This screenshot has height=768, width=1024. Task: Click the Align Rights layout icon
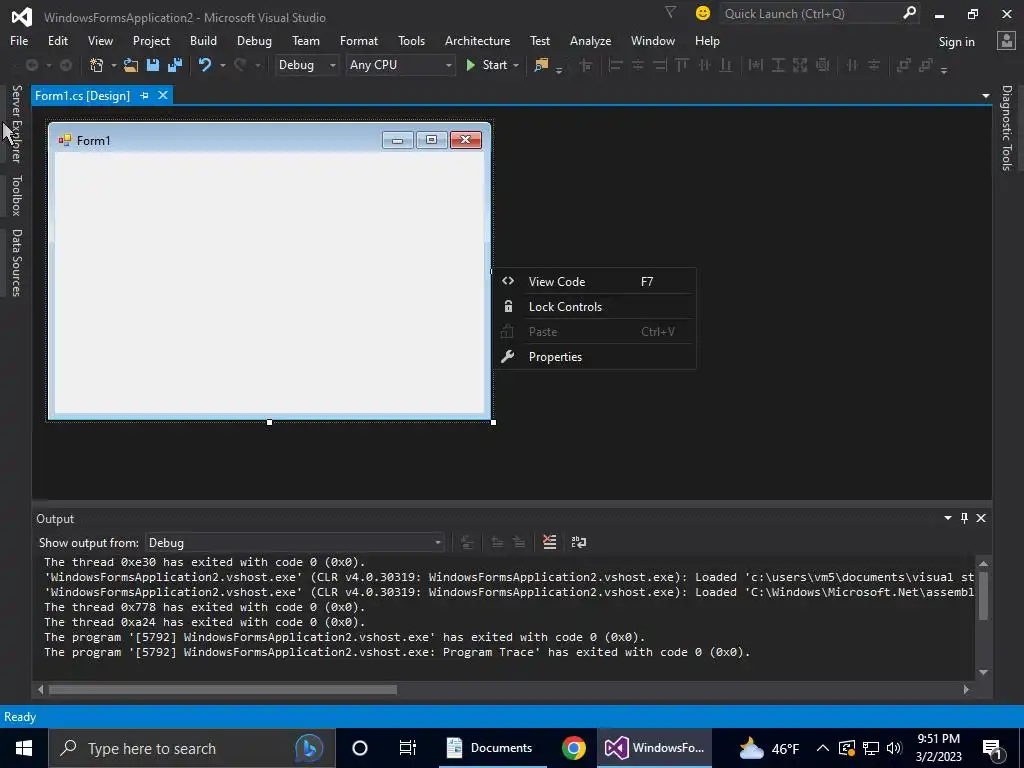[660, 65]
